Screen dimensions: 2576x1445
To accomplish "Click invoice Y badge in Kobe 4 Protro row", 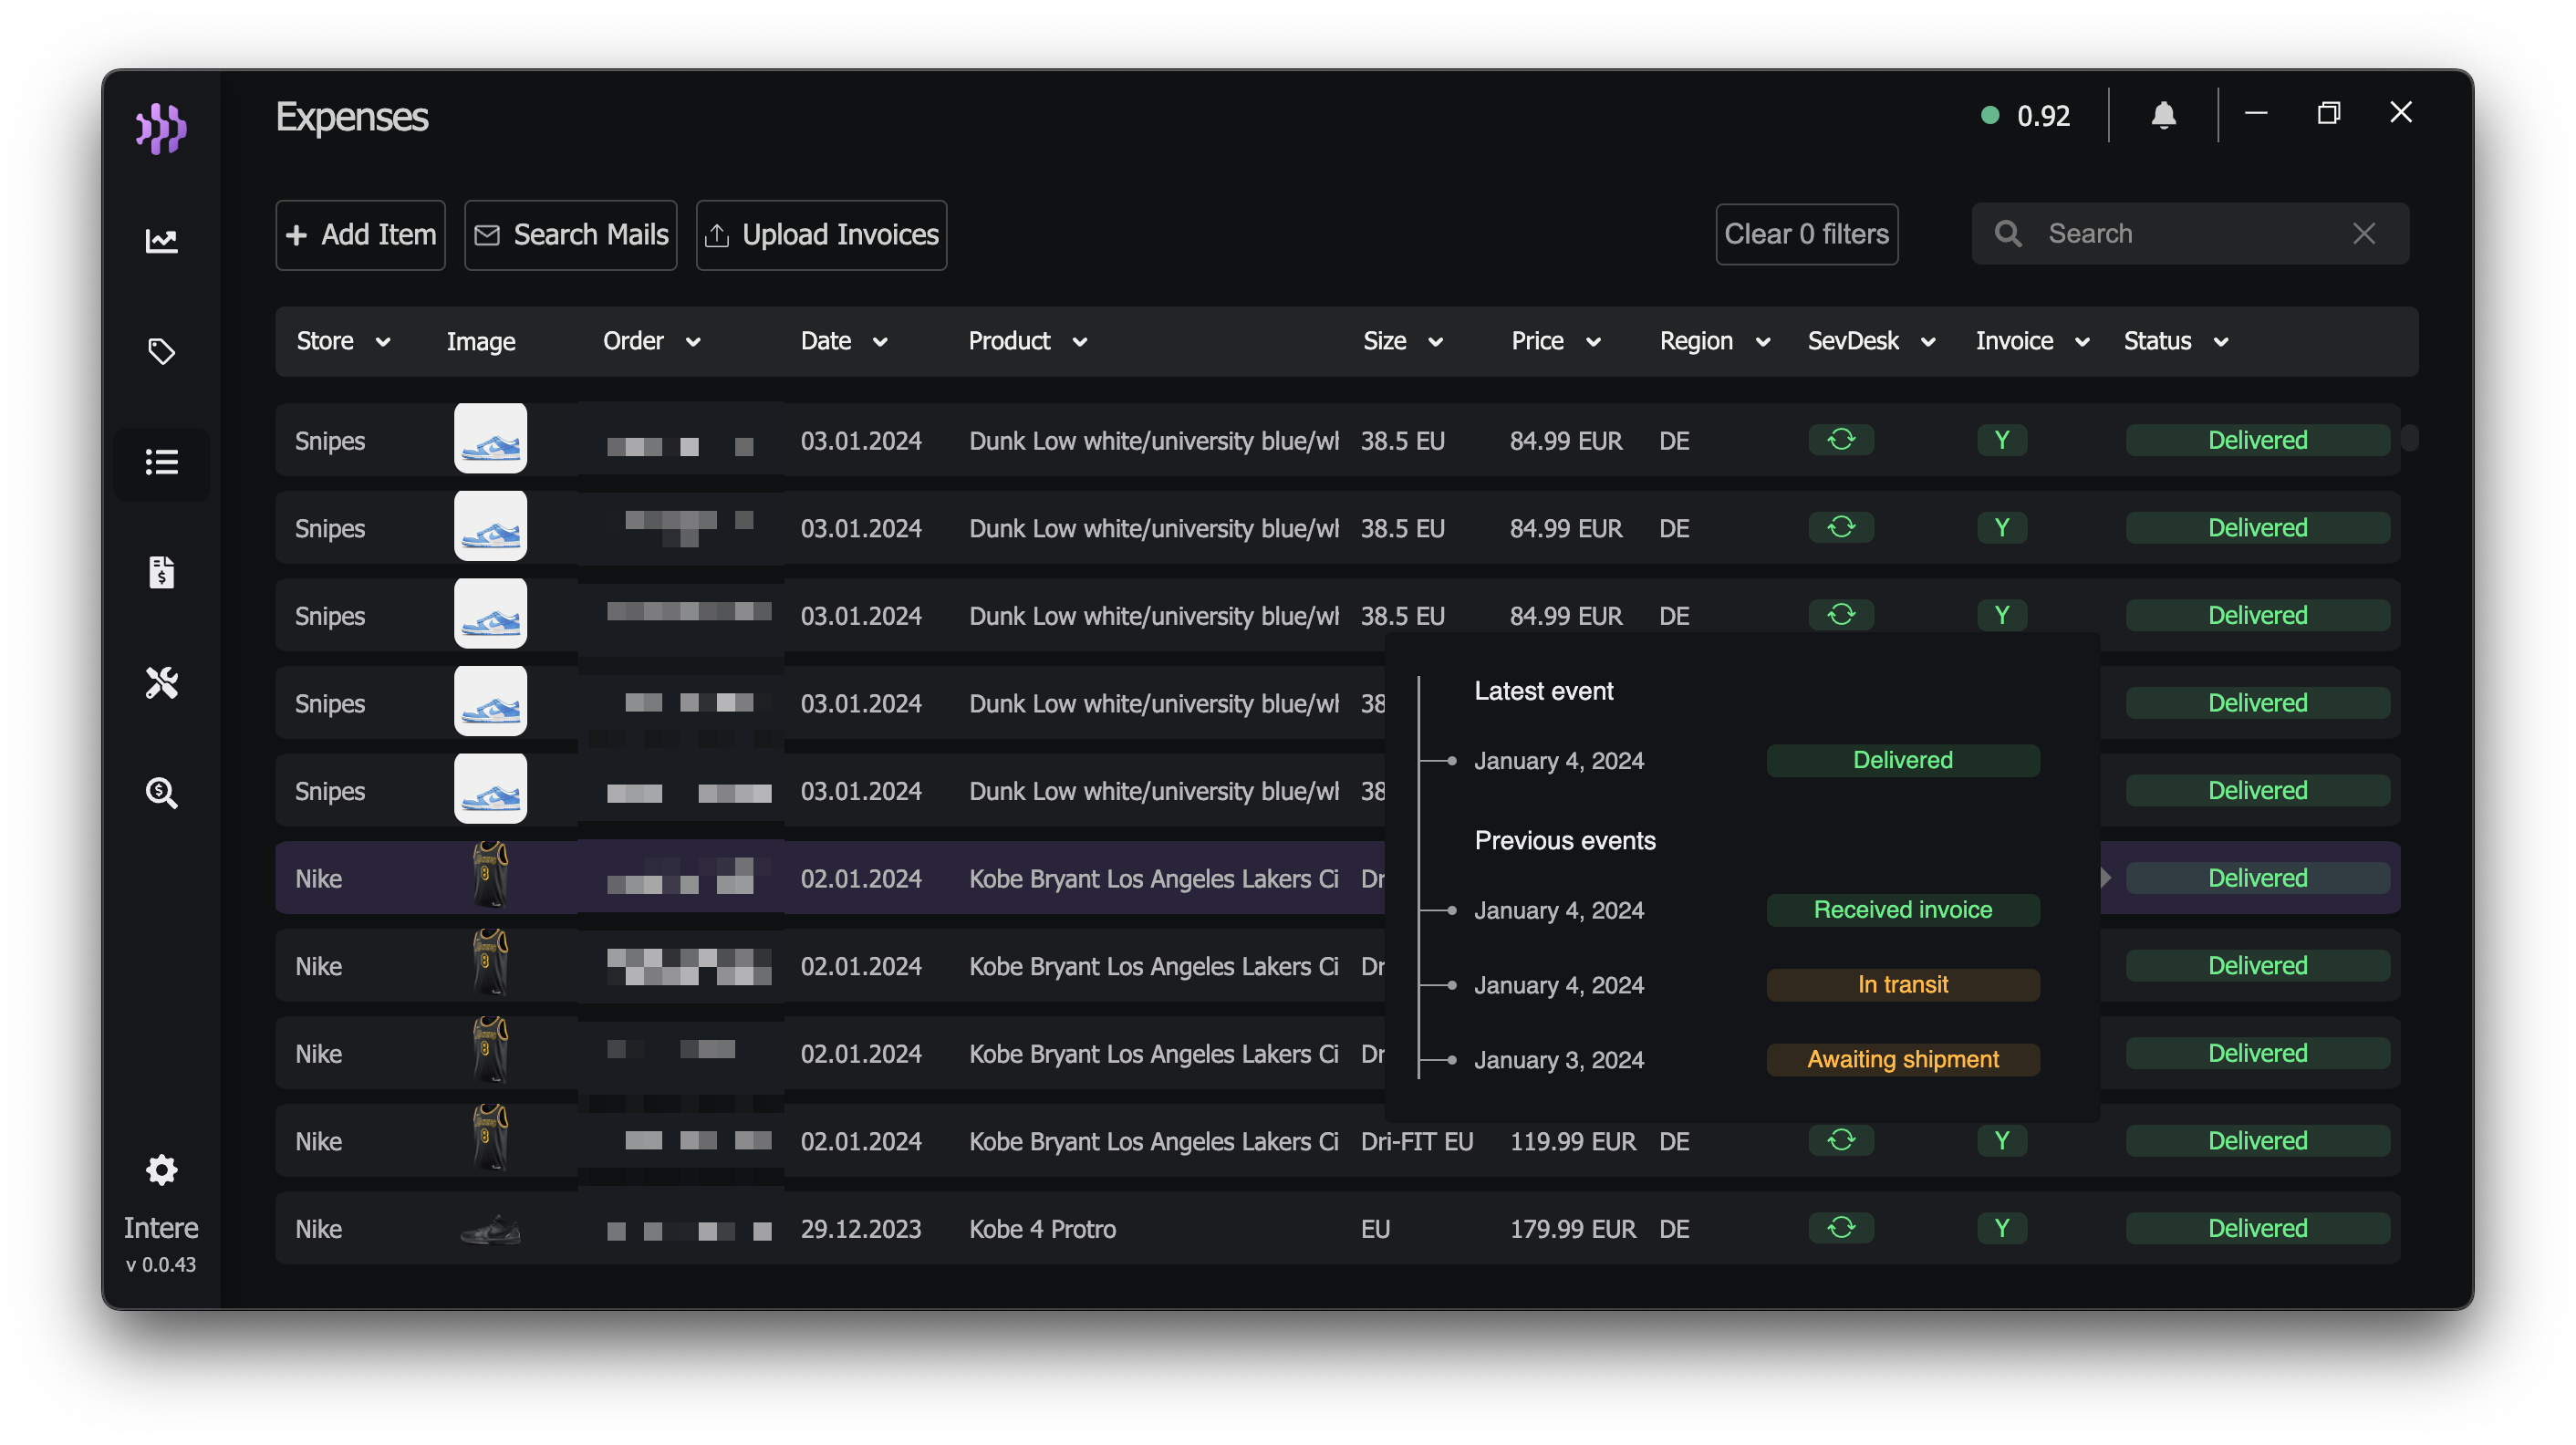I will point(2002,1228).
